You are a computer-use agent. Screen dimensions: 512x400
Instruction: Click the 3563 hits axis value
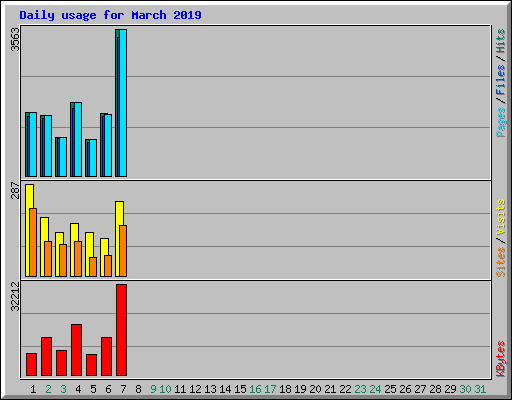(15, 39)
